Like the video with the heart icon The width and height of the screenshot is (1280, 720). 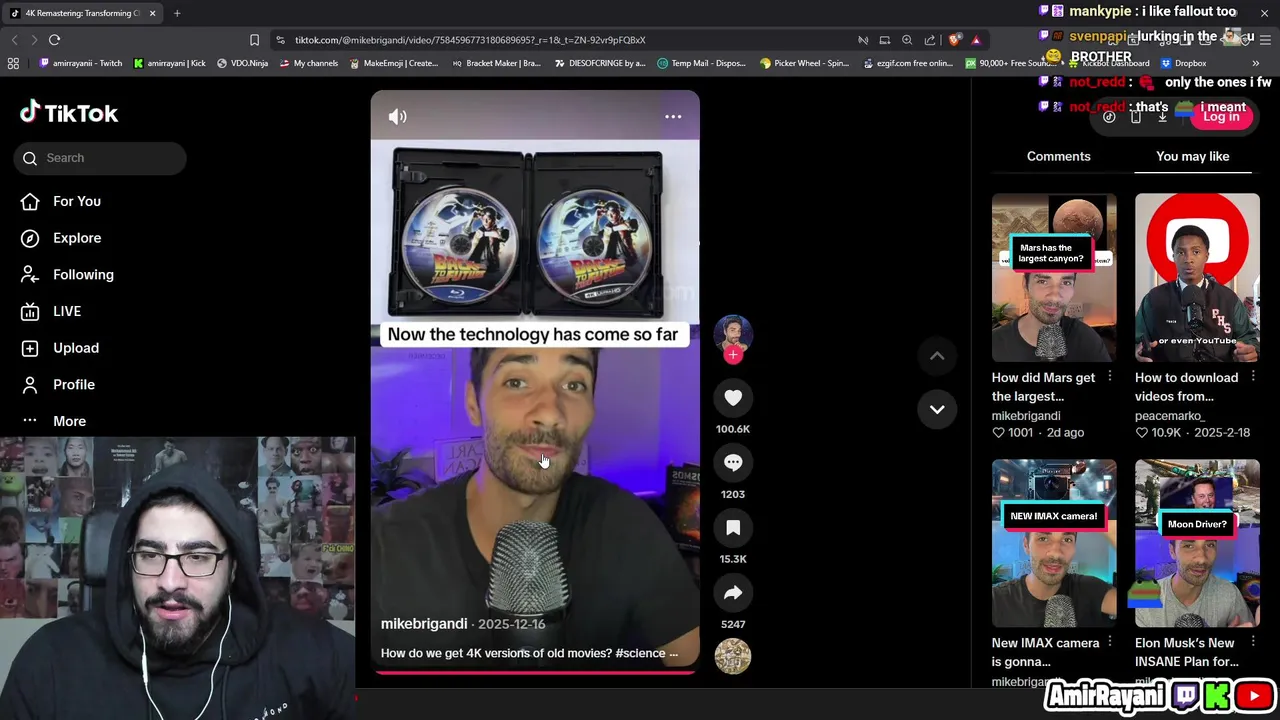733,398
